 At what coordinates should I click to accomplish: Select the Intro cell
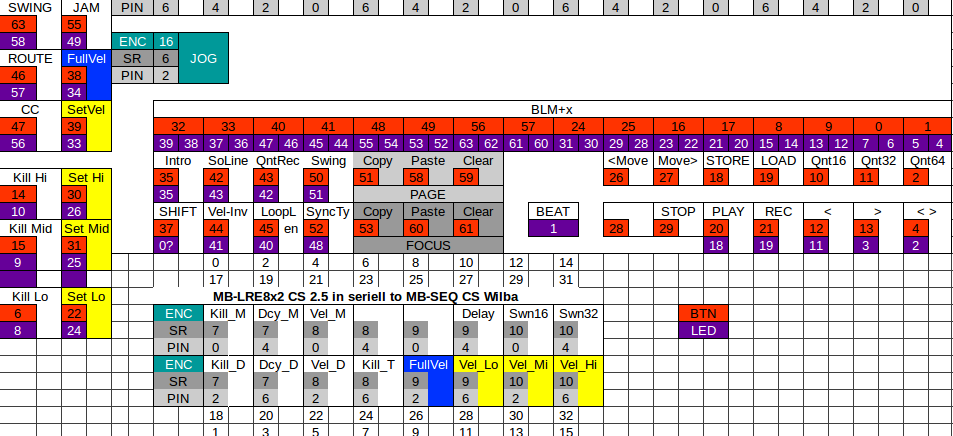pos(178,160)
